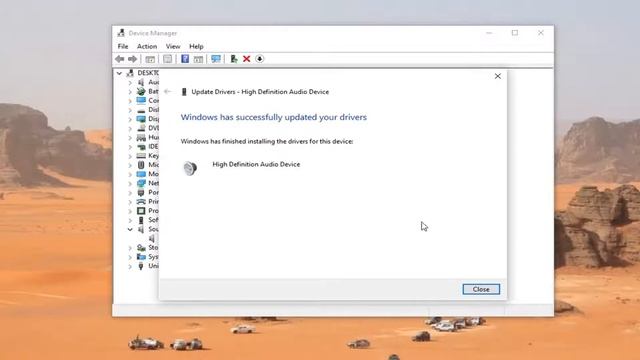The width and height of the screenshot is (640, 360).
Task: Click the blue Help question-mark toolbar icon
Action: pos(185,59)
